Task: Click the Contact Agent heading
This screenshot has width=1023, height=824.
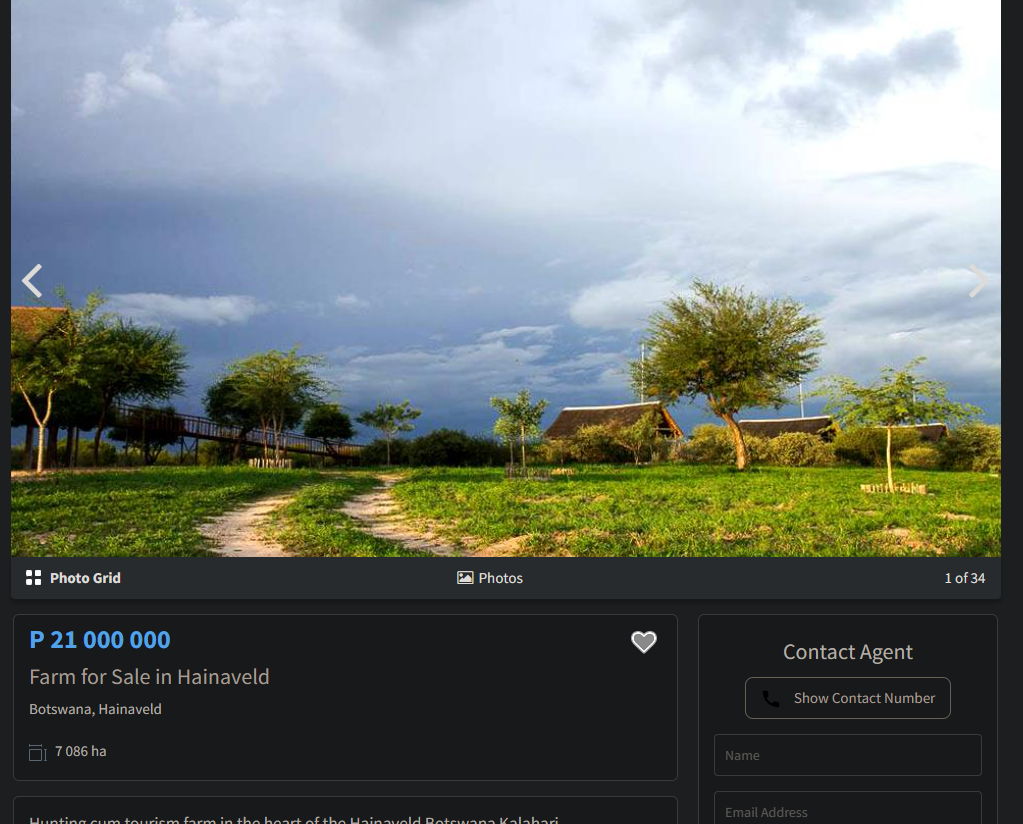Action: 847,652
